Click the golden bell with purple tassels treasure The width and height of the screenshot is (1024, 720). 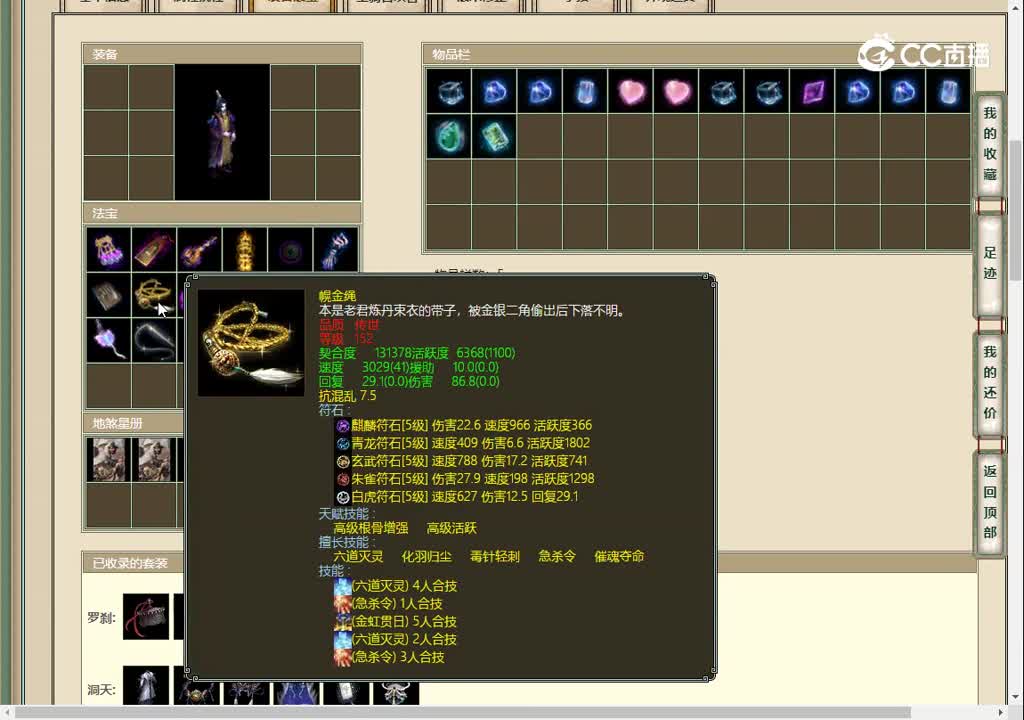pos(108,250)
